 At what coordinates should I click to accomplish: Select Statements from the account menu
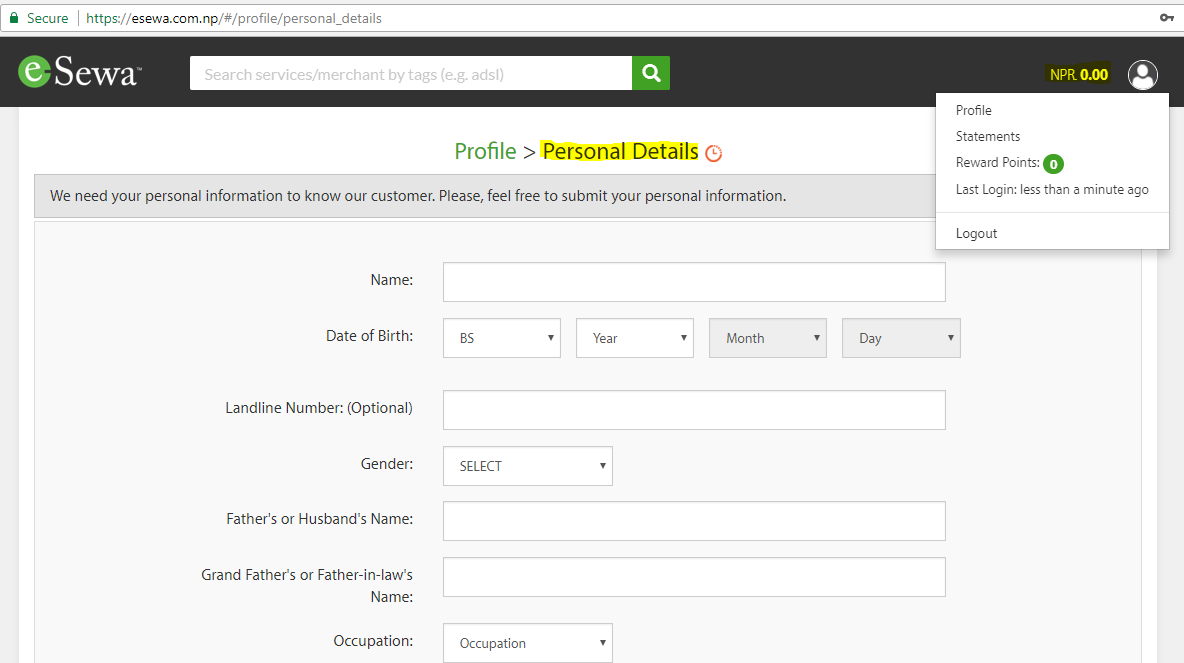(988, 136)
